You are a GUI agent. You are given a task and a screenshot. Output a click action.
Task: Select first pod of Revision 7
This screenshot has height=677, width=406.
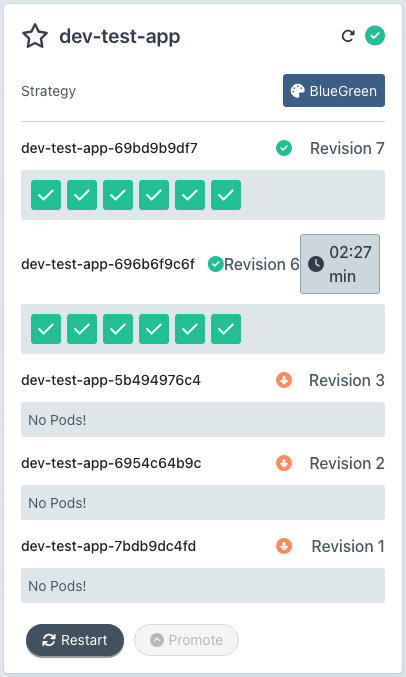[46, 195]
